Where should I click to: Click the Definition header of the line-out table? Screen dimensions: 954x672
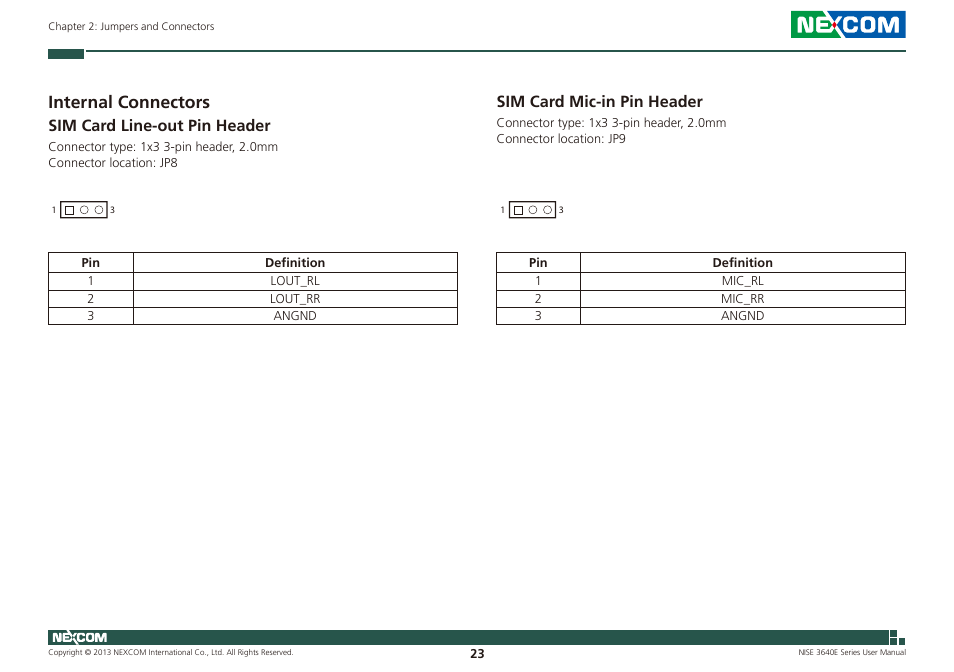point(295,263)
